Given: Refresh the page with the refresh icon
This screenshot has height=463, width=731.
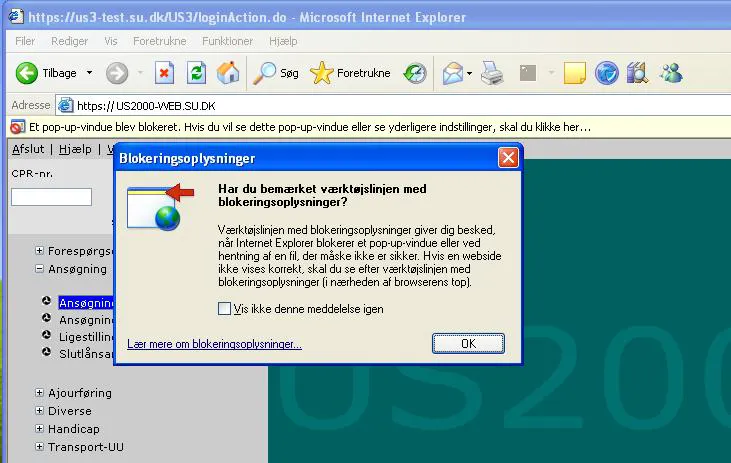Looking at the screenshot, I should [196, 73].
